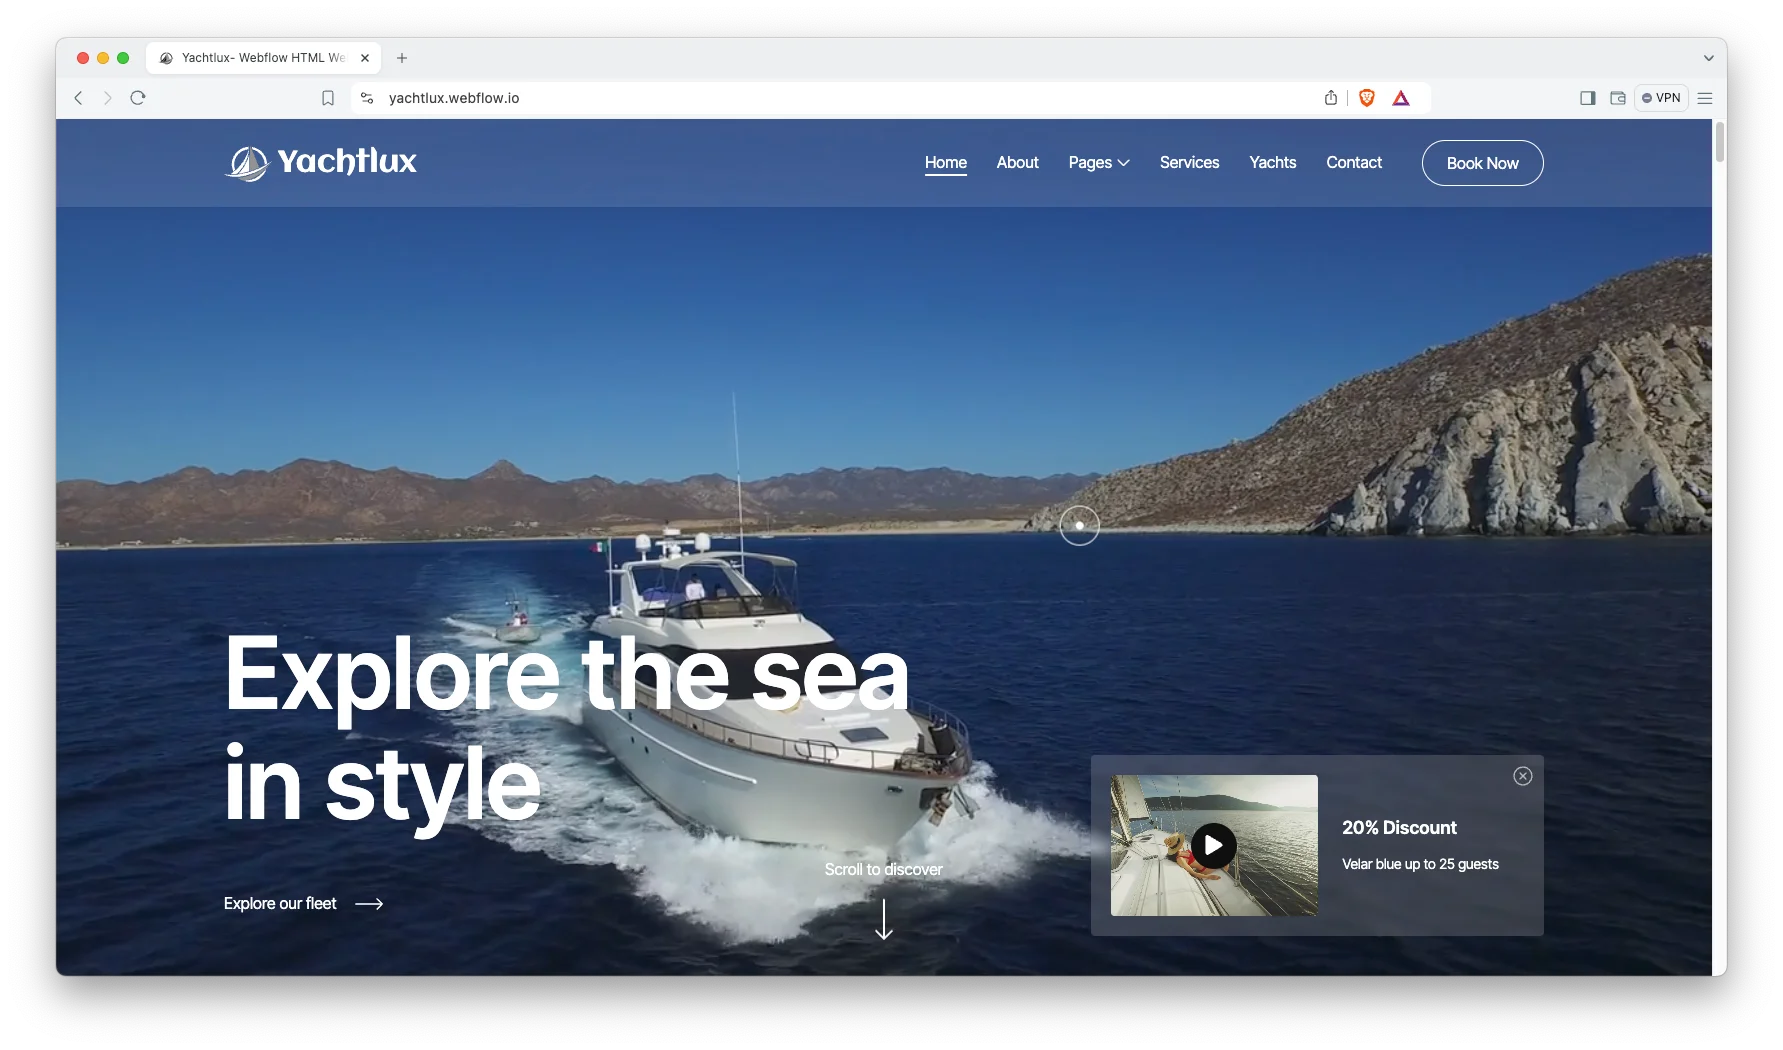Image resolution: width=1783 pixels, height=1050 pixels.
Task: Click the Brave Shields lion icon
Action: 1367,98
